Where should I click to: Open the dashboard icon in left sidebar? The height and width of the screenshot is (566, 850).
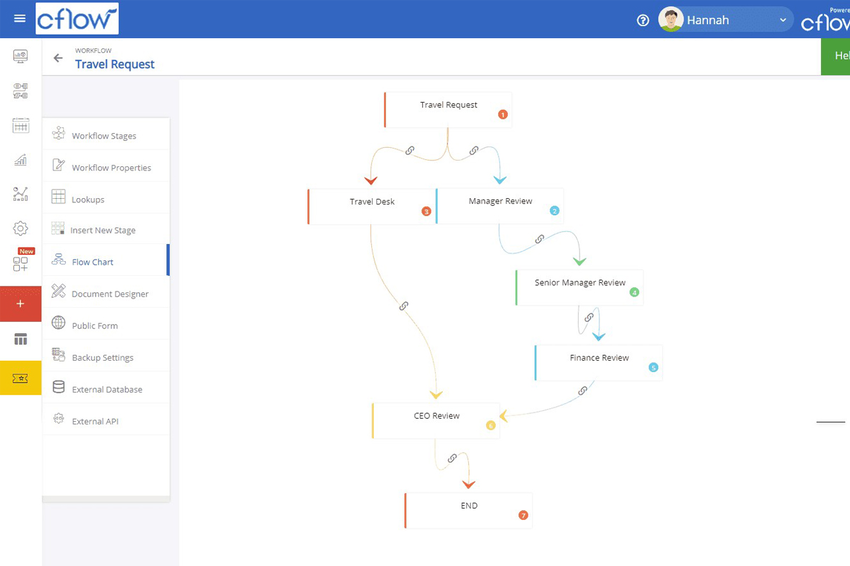tap(20, 57)
